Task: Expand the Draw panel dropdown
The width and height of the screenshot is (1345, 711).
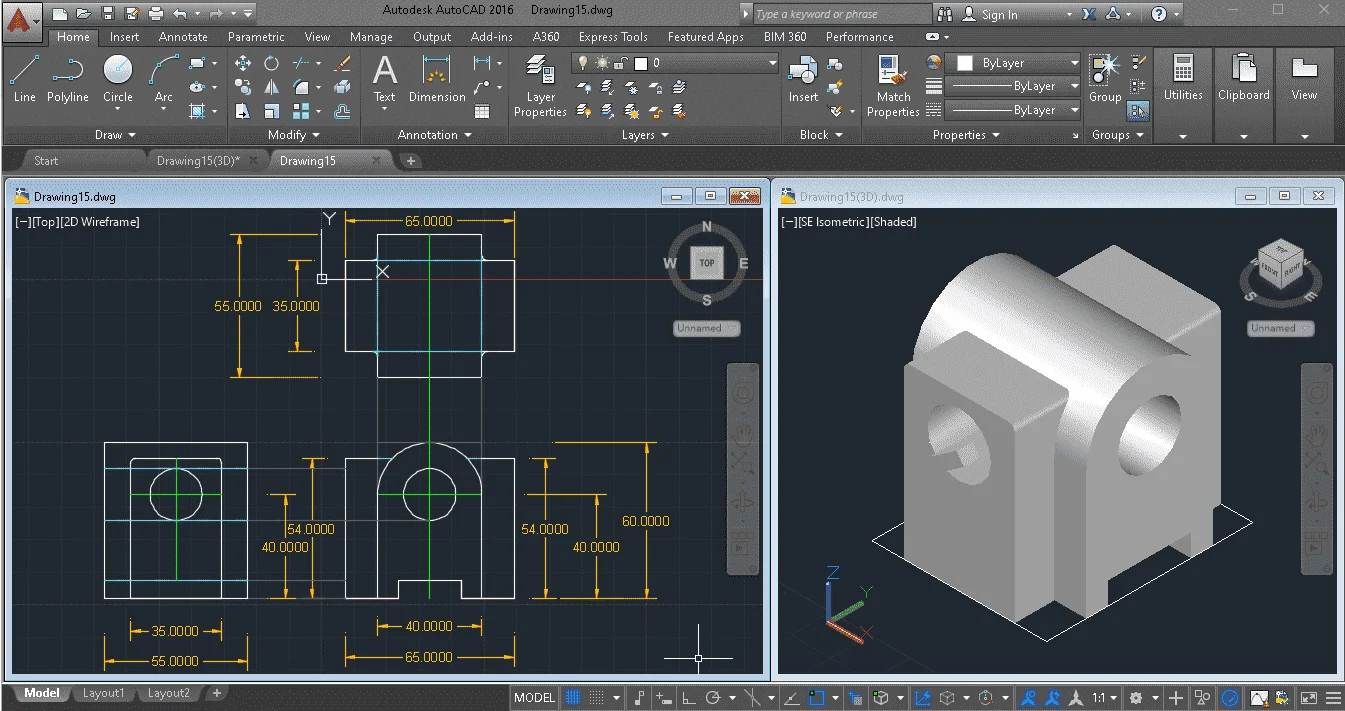Action: [x=115, y=135]
